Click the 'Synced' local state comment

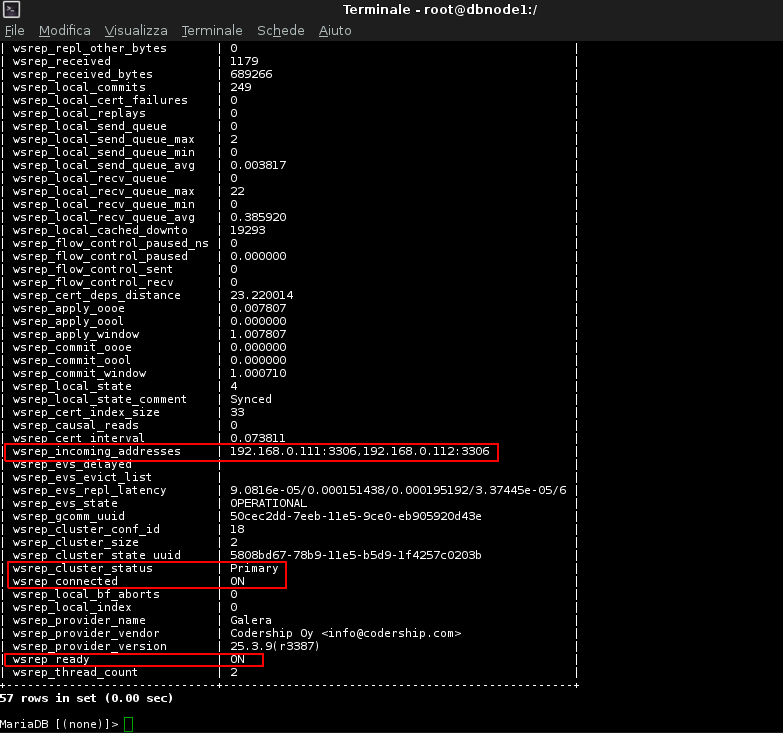click(251, 399)
